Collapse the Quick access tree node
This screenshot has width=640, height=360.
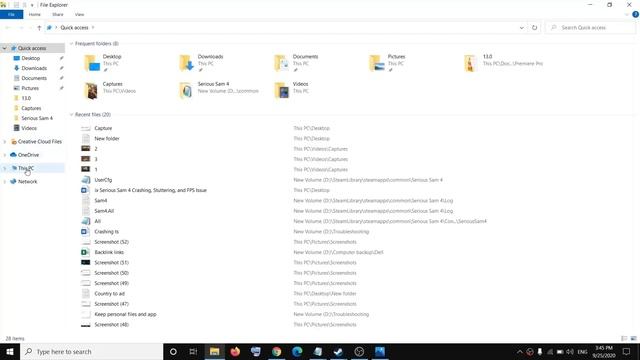(x=4, y=48)
